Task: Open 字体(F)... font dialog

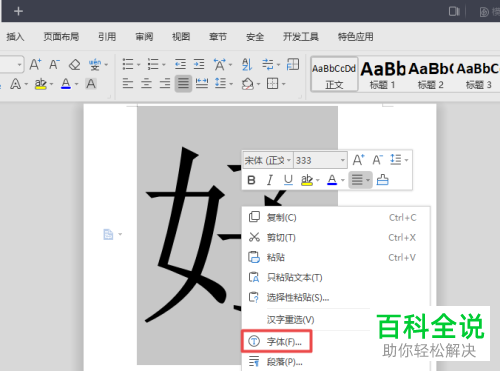Action: click(277, 341)
